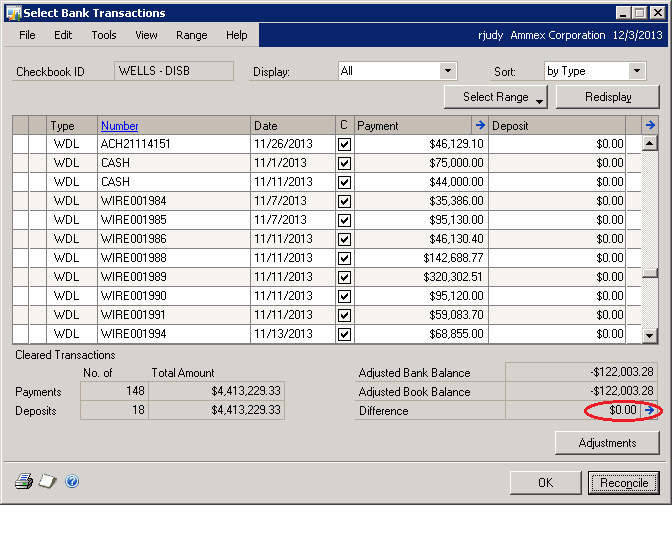Viewport: 672px width, 535px height.
Task: Click the Reconcile button
Action: pyautogui.click(x=624, y=483)
